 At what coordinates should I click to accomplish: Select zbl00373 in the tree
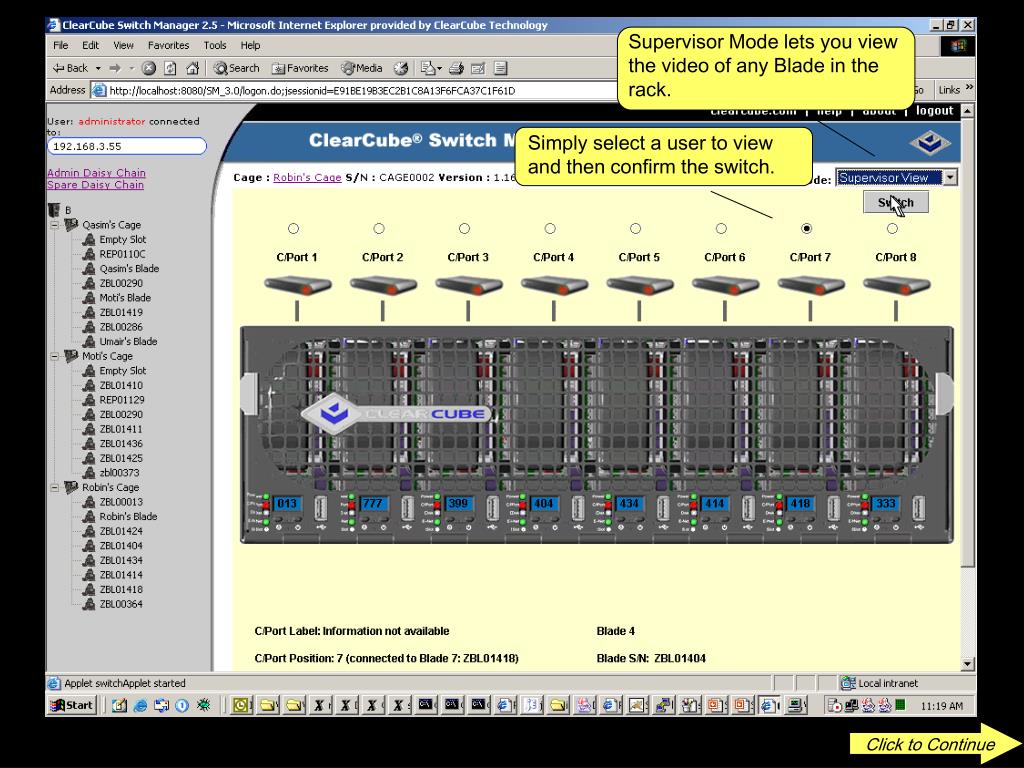tap(120, 473)
